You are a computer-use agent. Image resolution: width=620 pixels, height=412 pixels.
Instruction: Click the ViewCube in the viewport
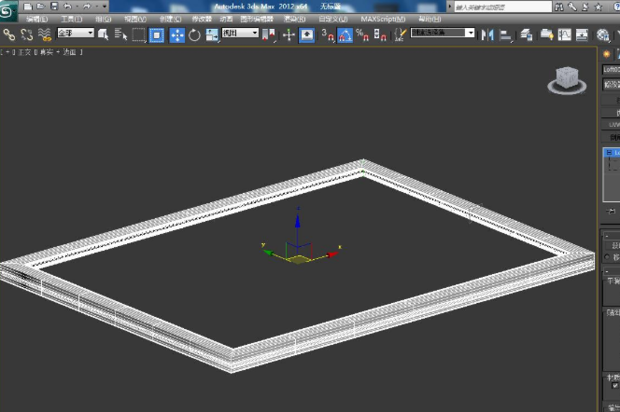pyautogui.click(x=567, y=80)
